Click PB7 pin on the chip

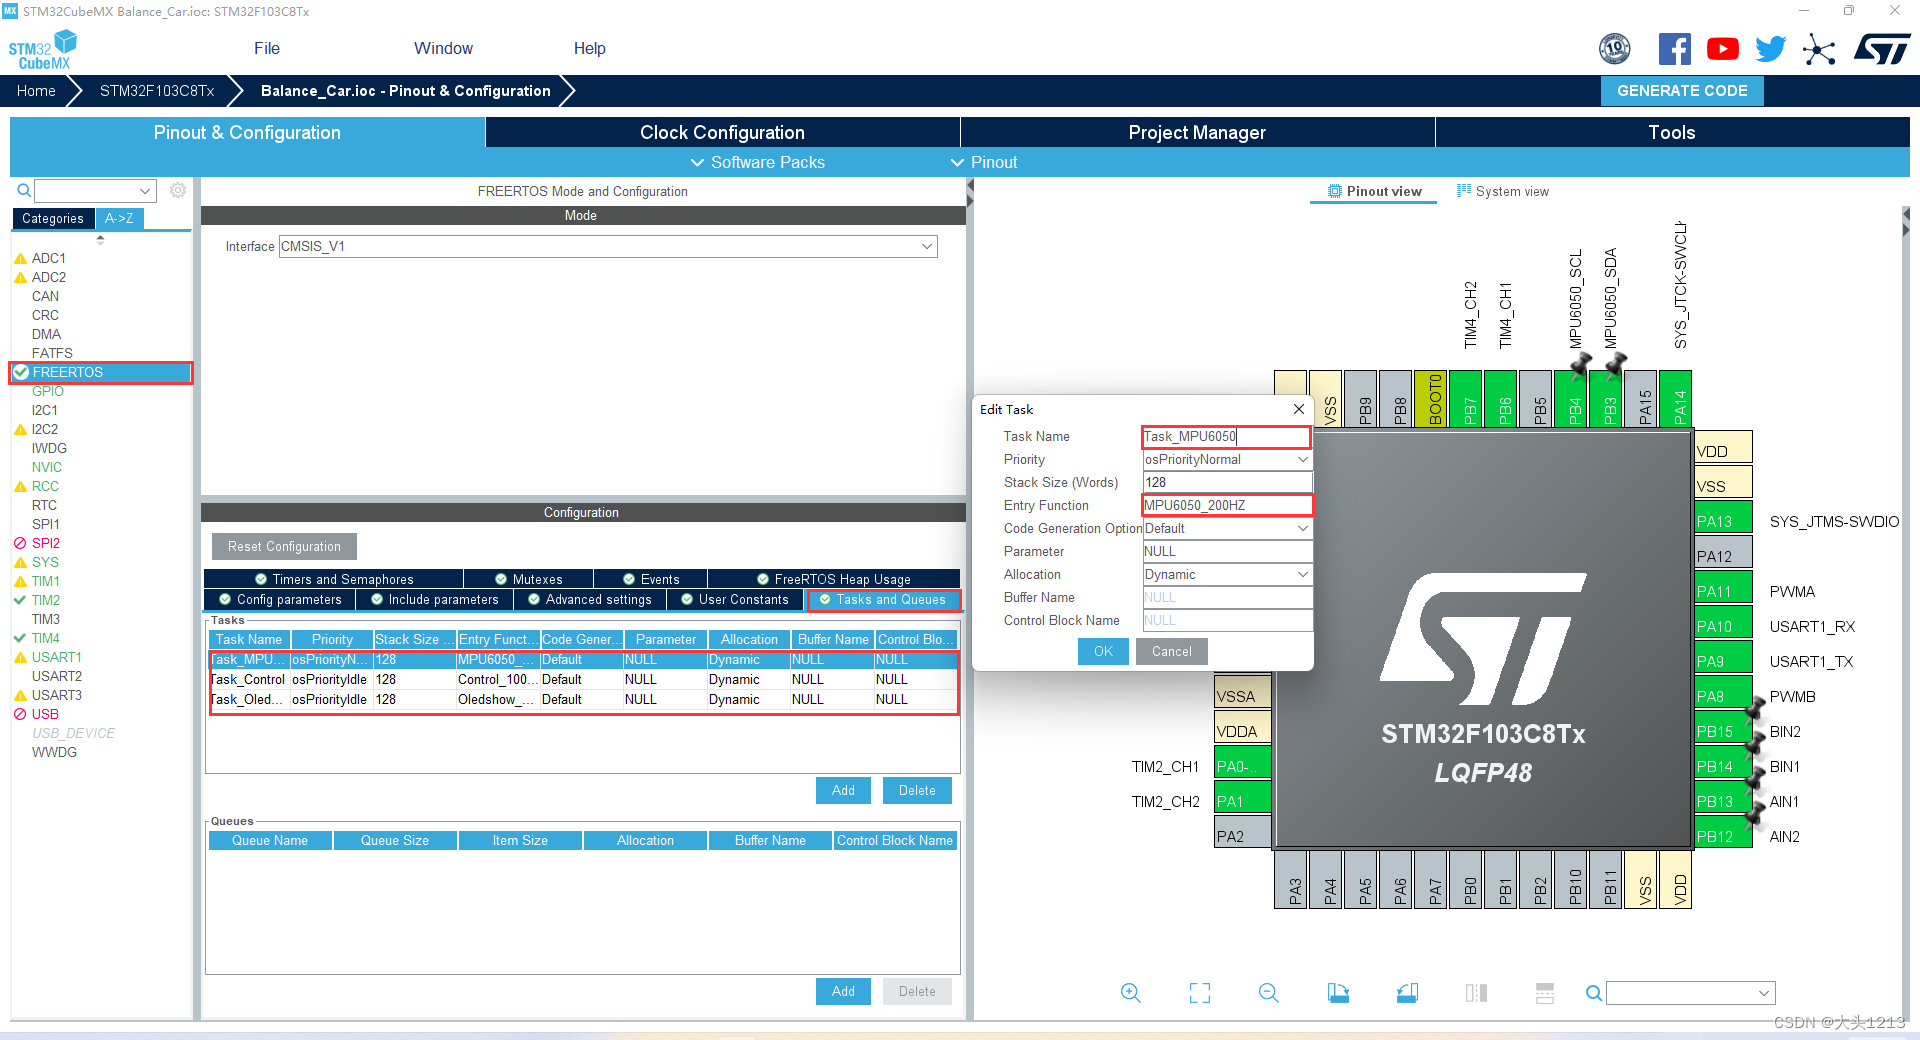point(1467,399)
